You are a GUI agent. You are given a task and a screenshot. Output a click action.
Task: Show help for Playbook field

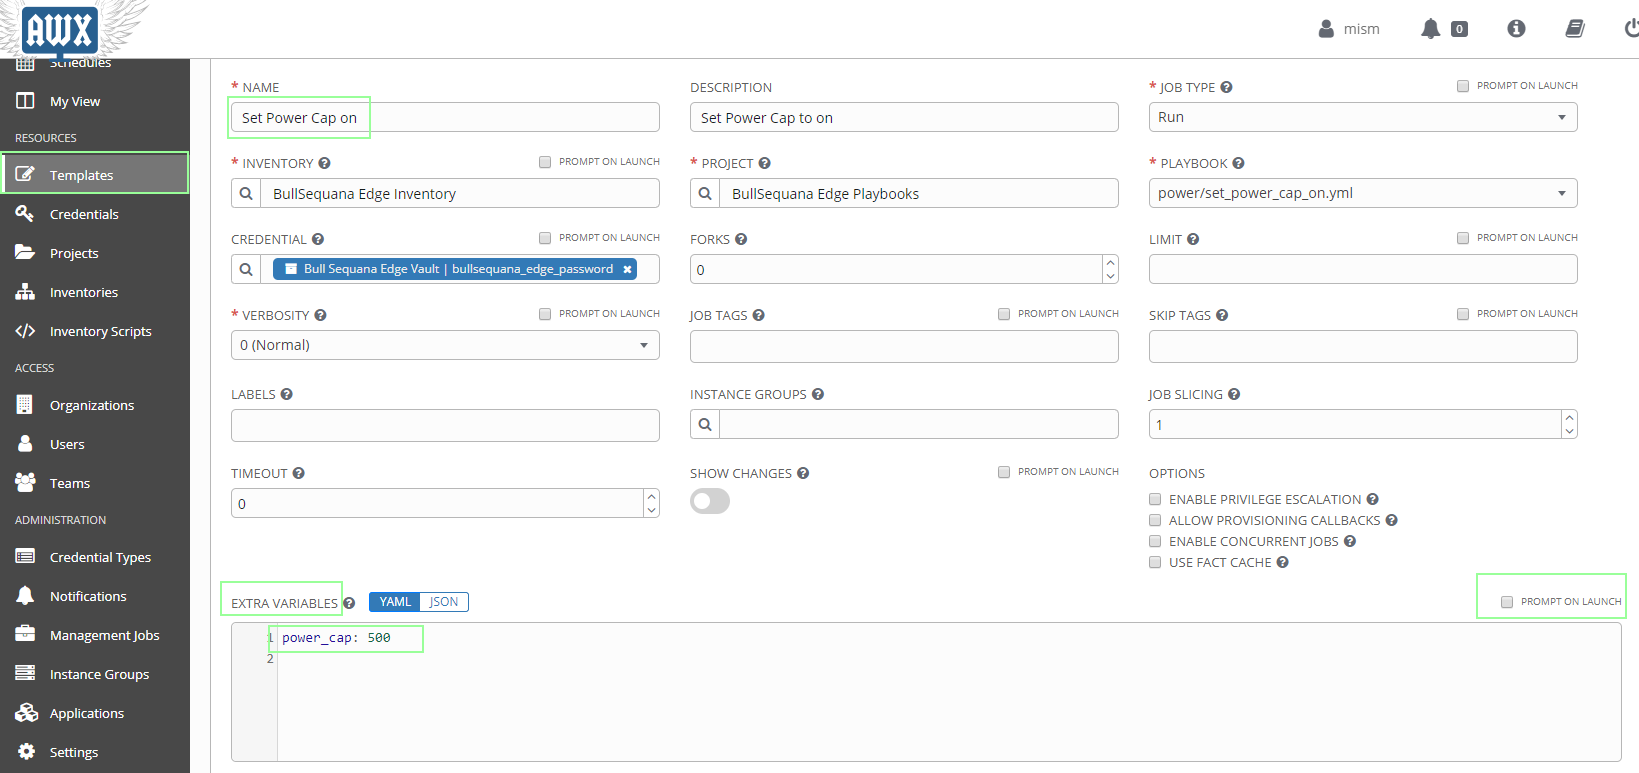coord(1238,163)
